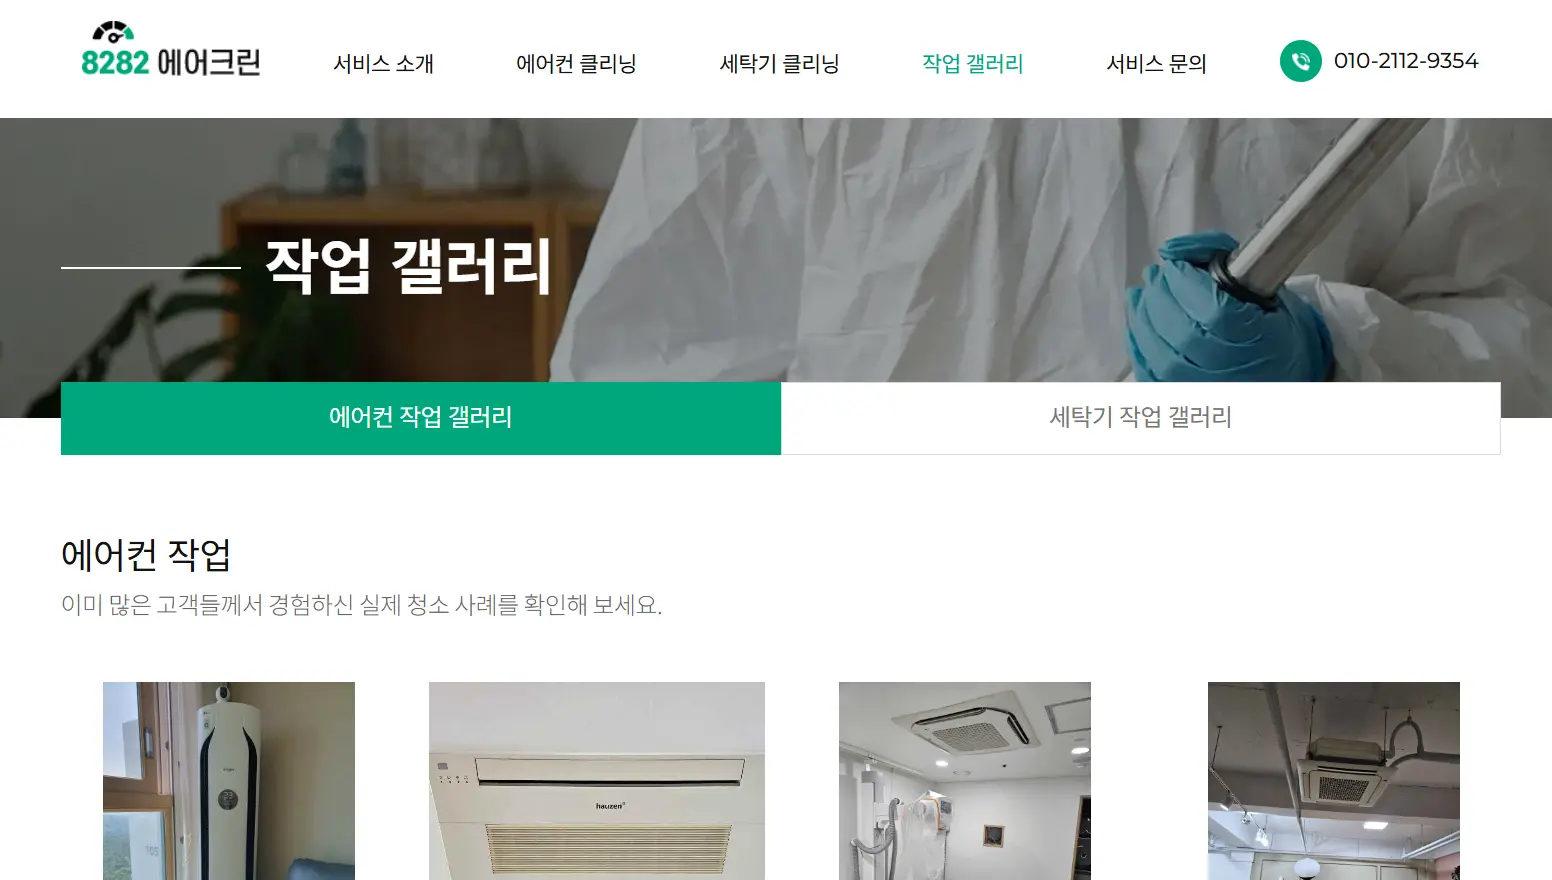Open the 에어컨 클리닝 menu item

pyautogui.click(x=576, y=63)
